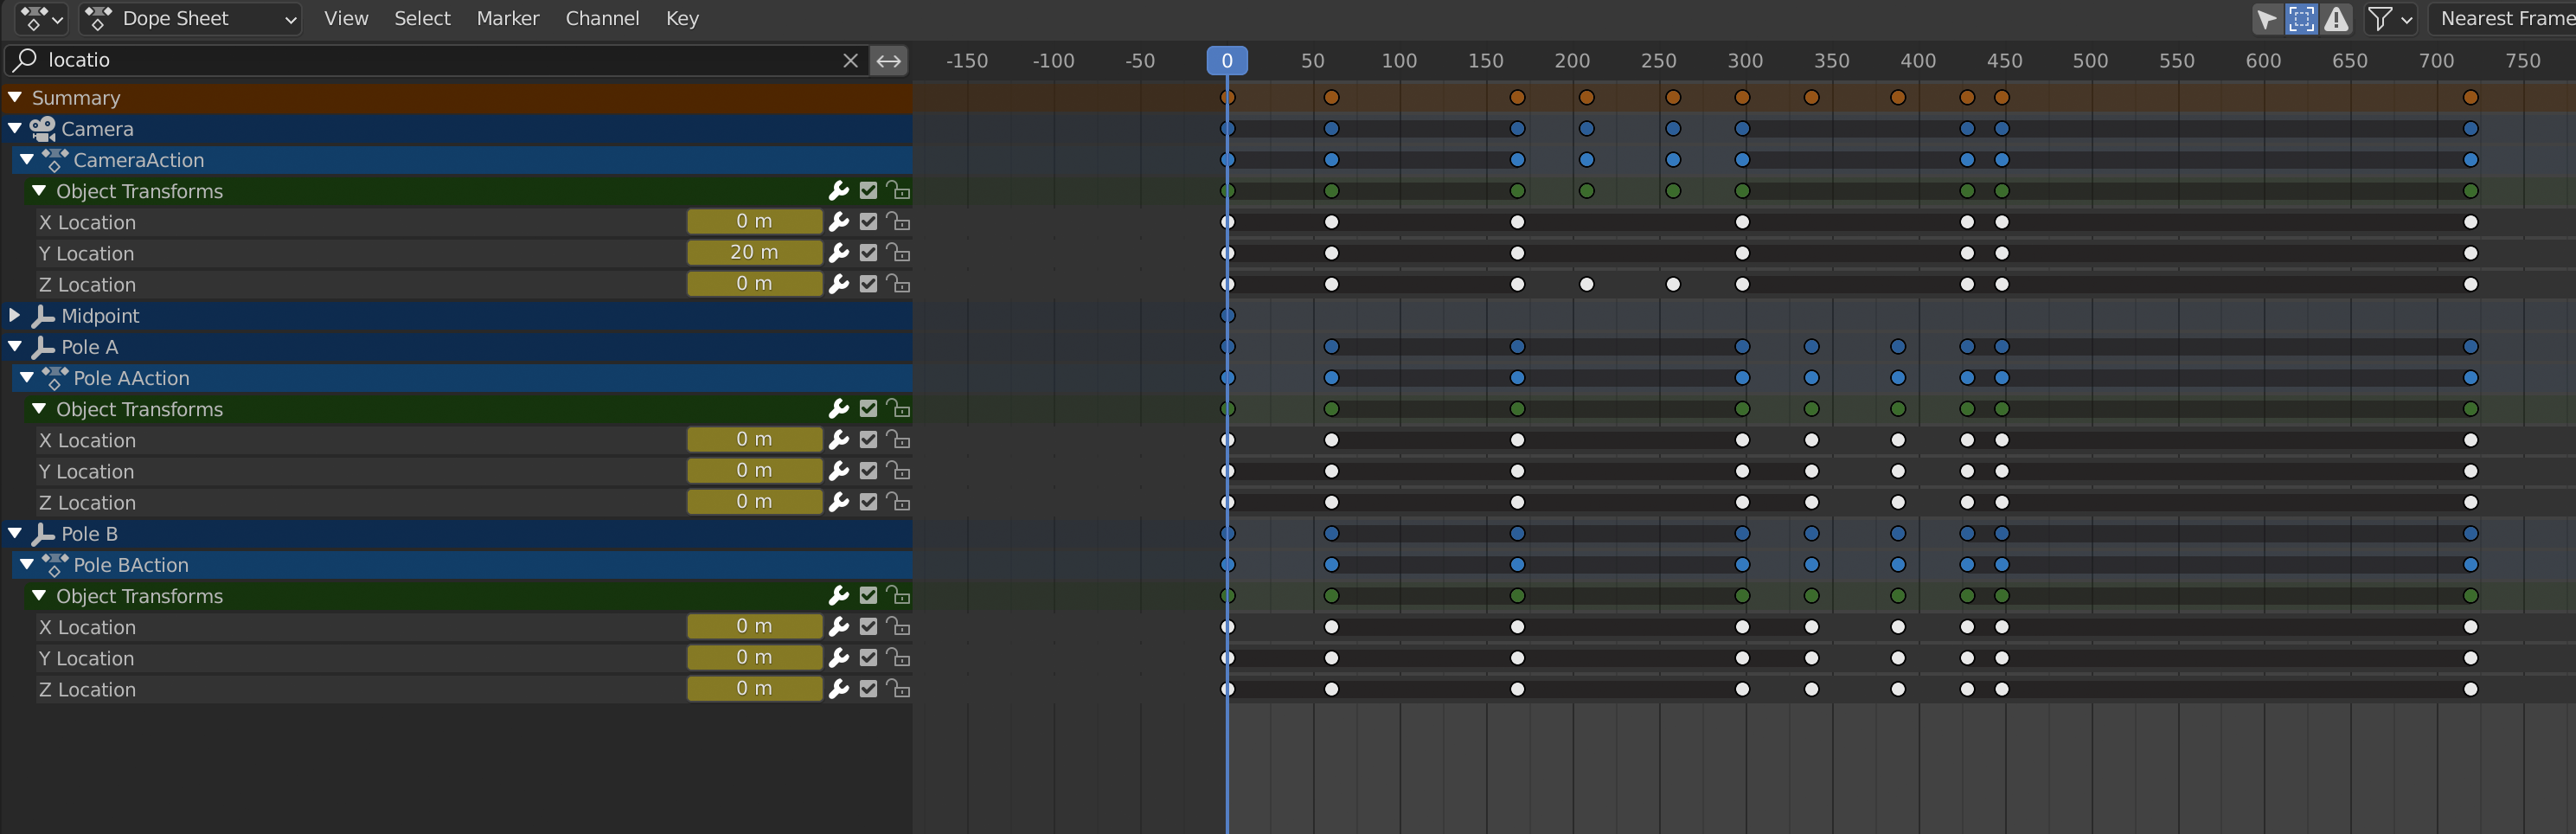Collapse the Pole BAction group

click(x=27, y=564)
